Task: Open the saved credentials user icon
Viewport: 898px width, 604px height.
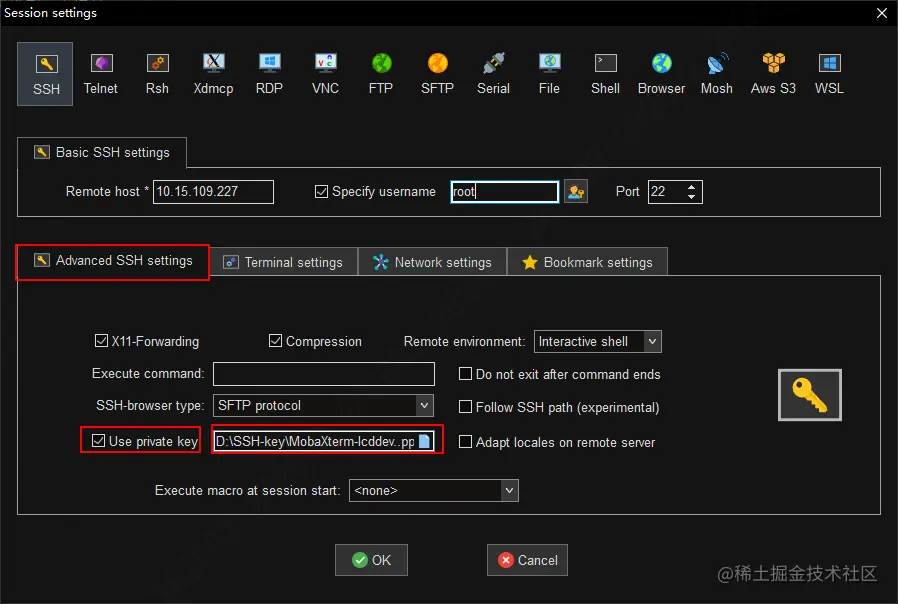Action: pyautogui.click(x=576, y=192)
